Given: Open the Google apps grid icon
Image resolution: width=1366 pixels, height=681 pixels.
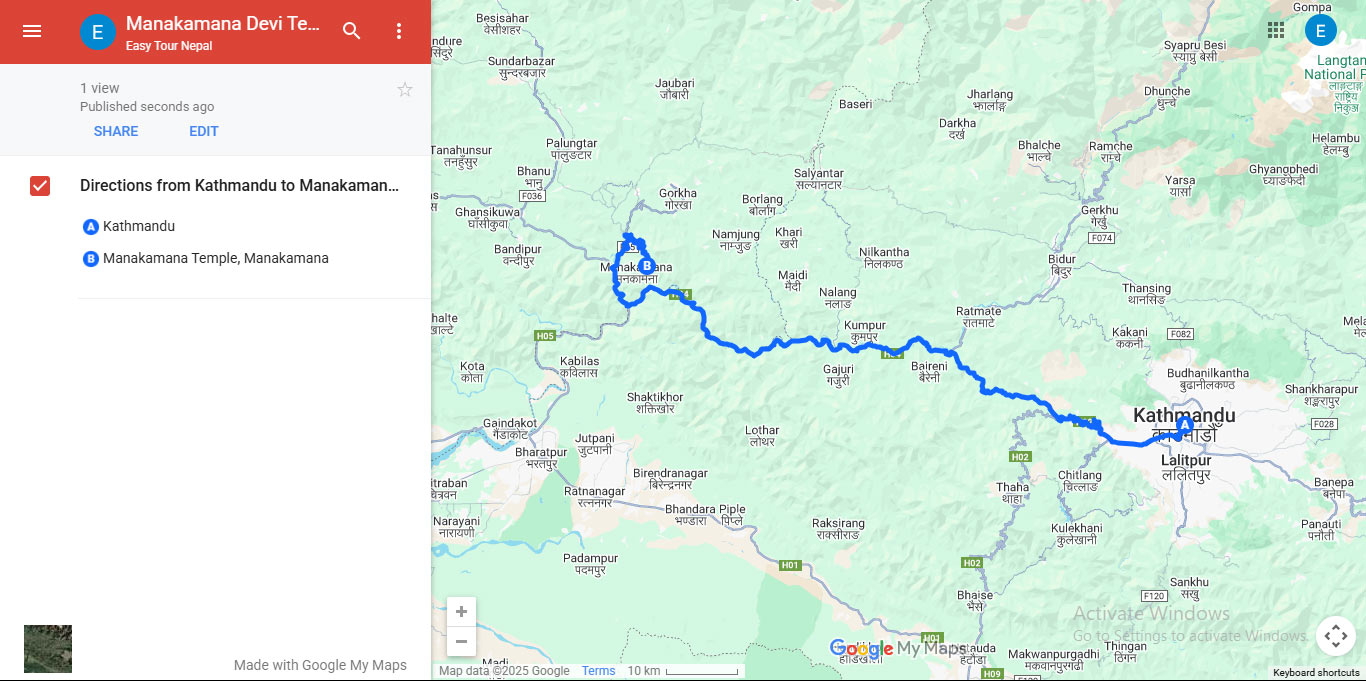Looking at the screenshot, I should click(1276, 30).
